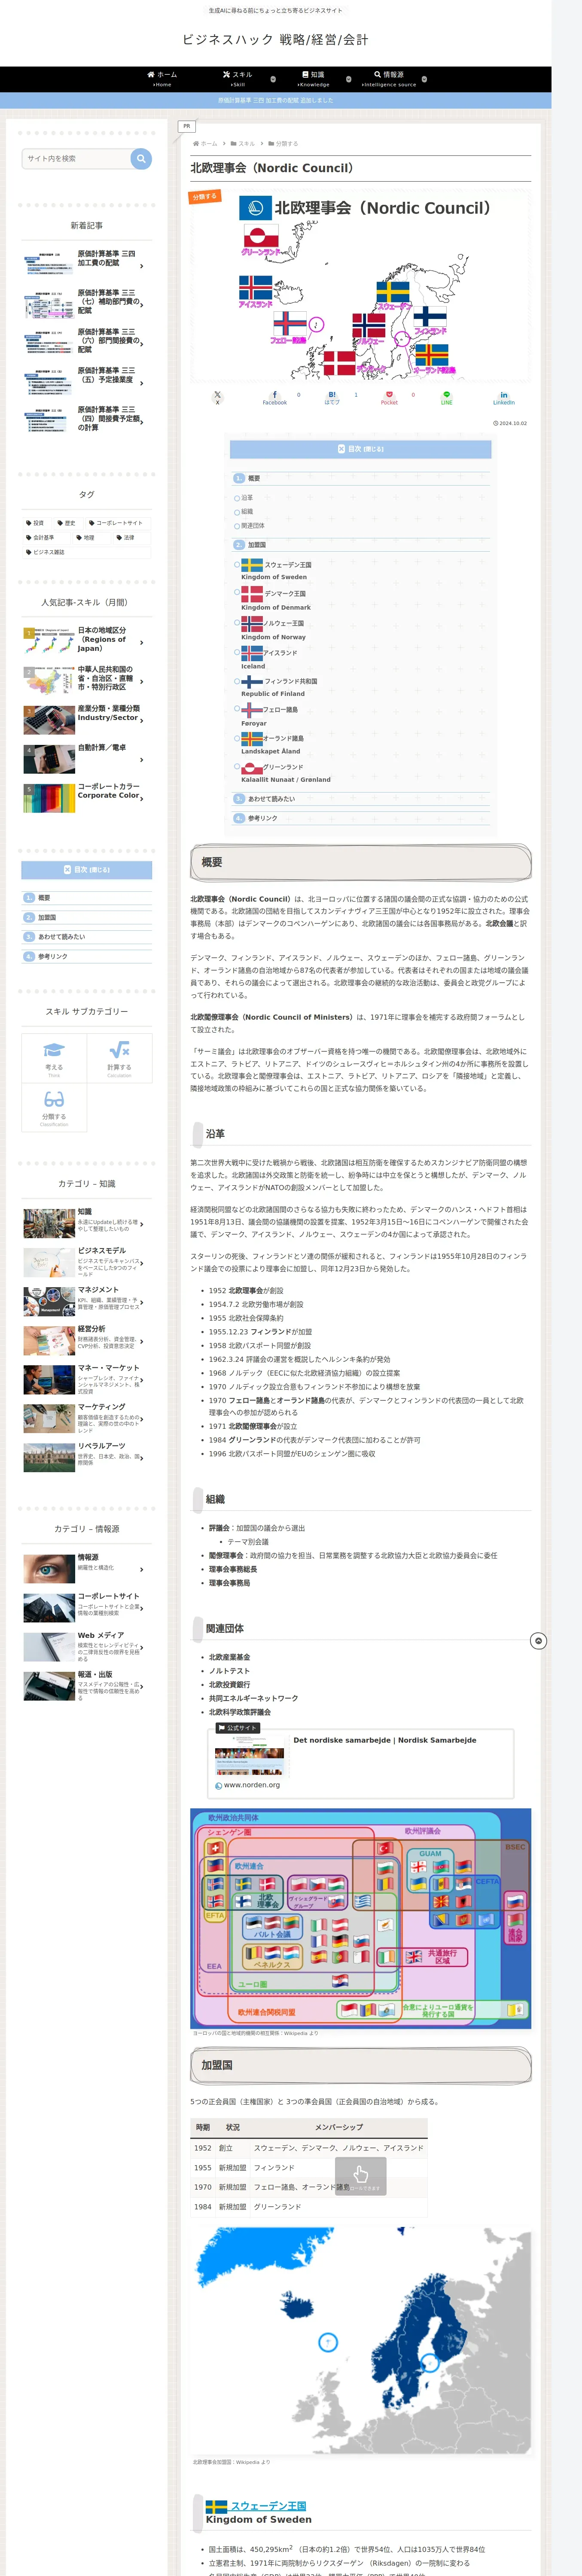The image size is (582, 2576).
Task: Expand the 情報源 Intelligence source menu arrow
Action: pos(424,79)
